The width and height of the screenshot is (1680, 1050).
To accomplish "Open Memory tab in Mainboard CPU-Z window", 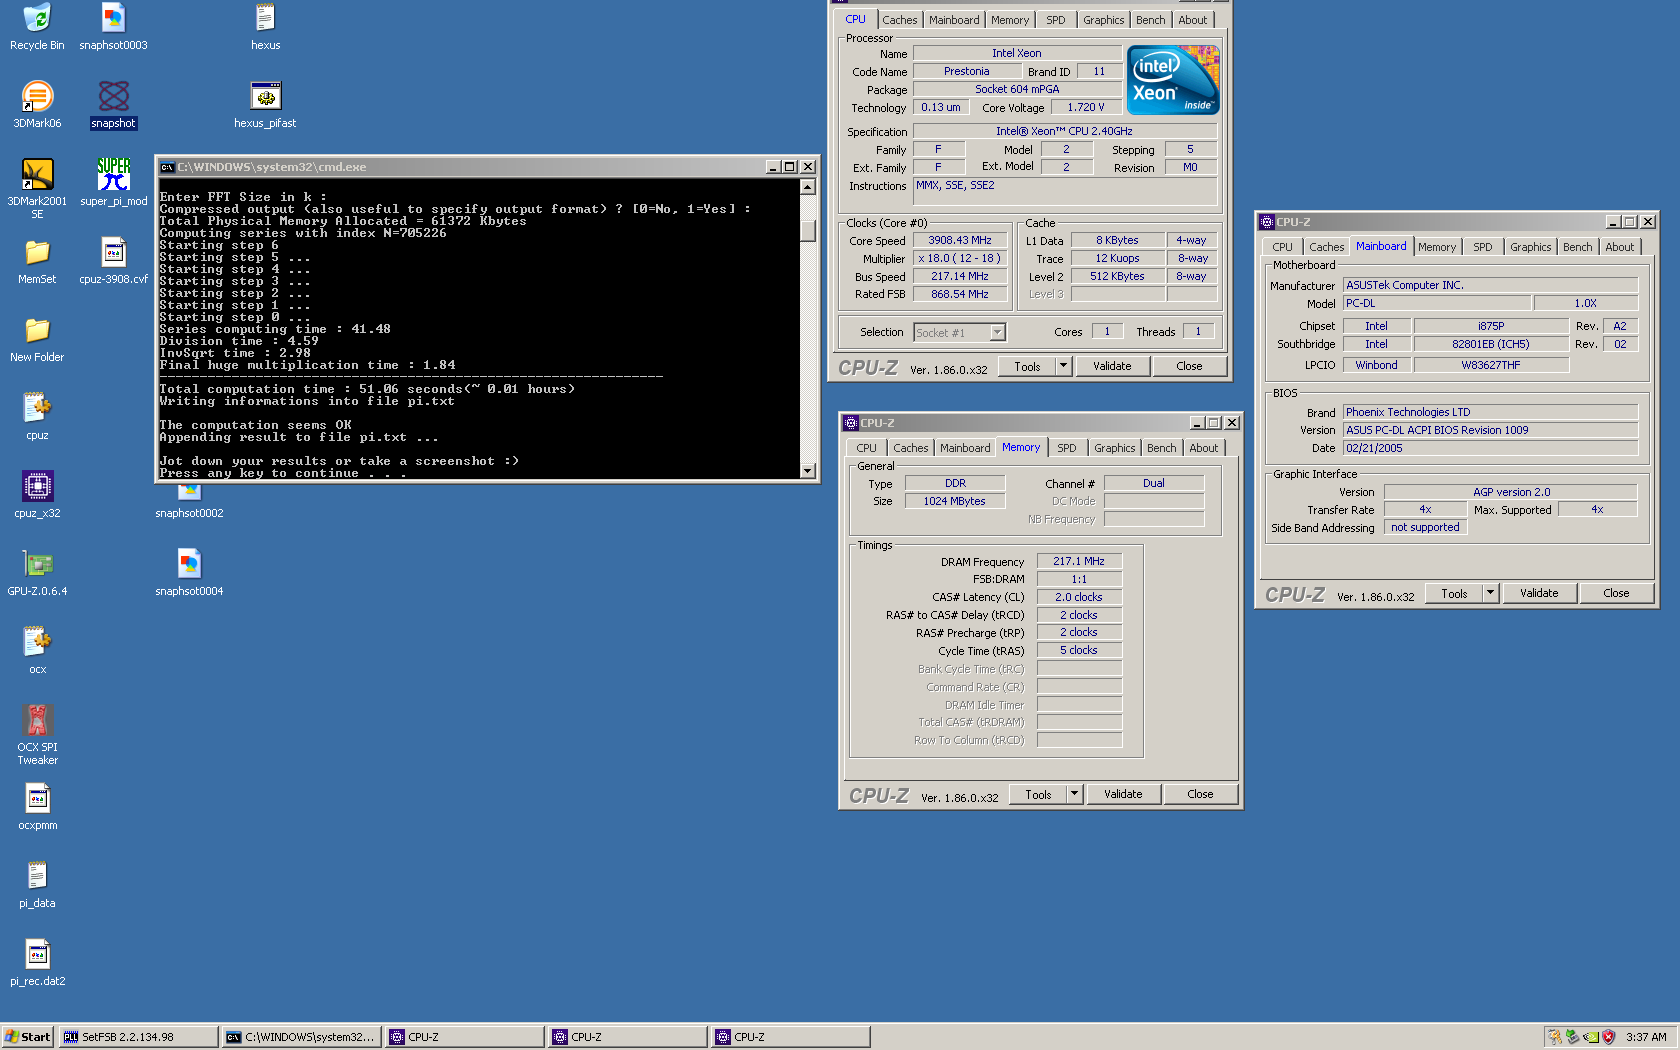I will (x=1437, y=247).
